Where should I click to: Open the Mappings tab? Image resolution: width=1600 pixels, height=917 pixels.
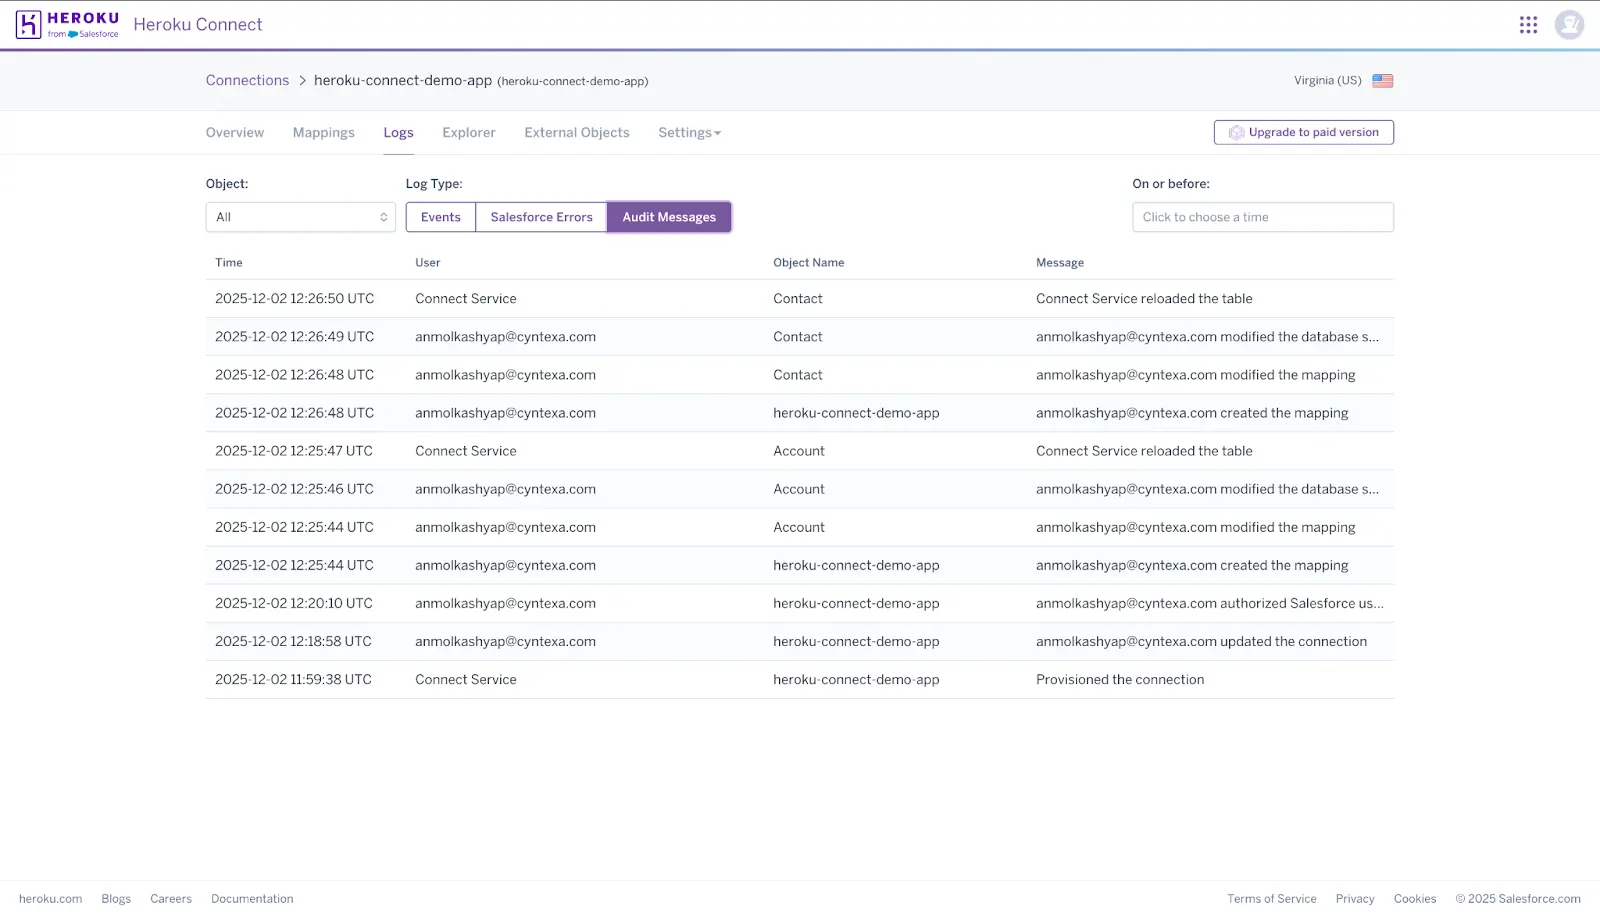tap(323, 132)
